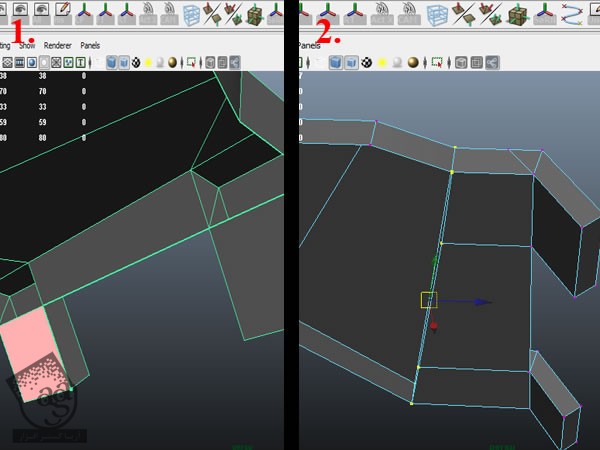This screenshot has width=600, height=450.
Task: Open the Panels menu in right viewport
Action: tap(312, 45)
